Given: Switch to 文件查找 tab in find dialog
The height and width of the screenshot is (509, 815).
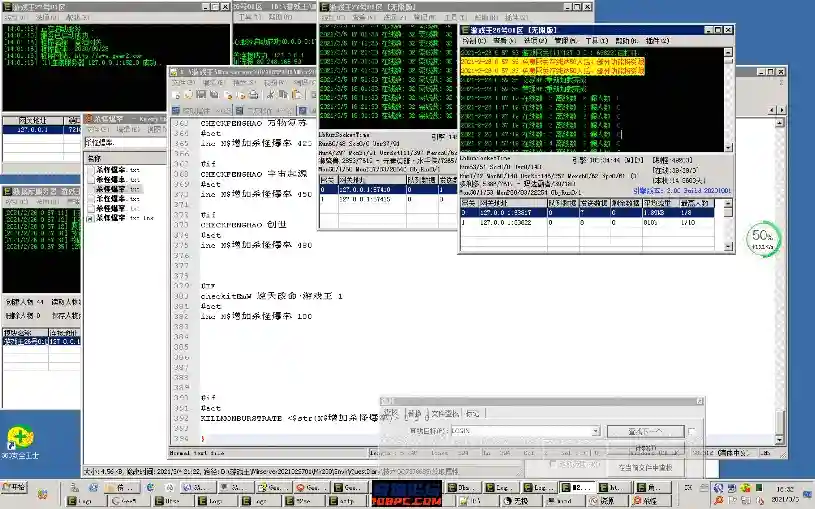Looking at the screenshot, I should click(445, 414).
